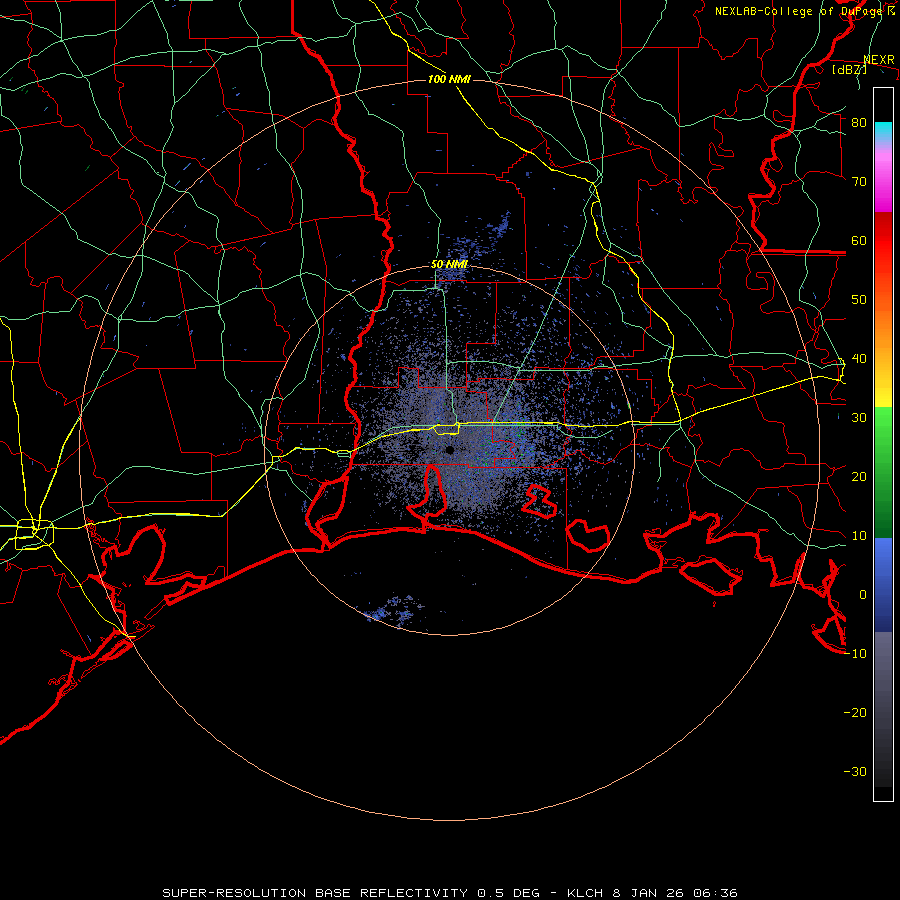Click the [dBZ] units label
This screenshot has height=900, width=900.
pyautogui.click(x=849, y=69)
